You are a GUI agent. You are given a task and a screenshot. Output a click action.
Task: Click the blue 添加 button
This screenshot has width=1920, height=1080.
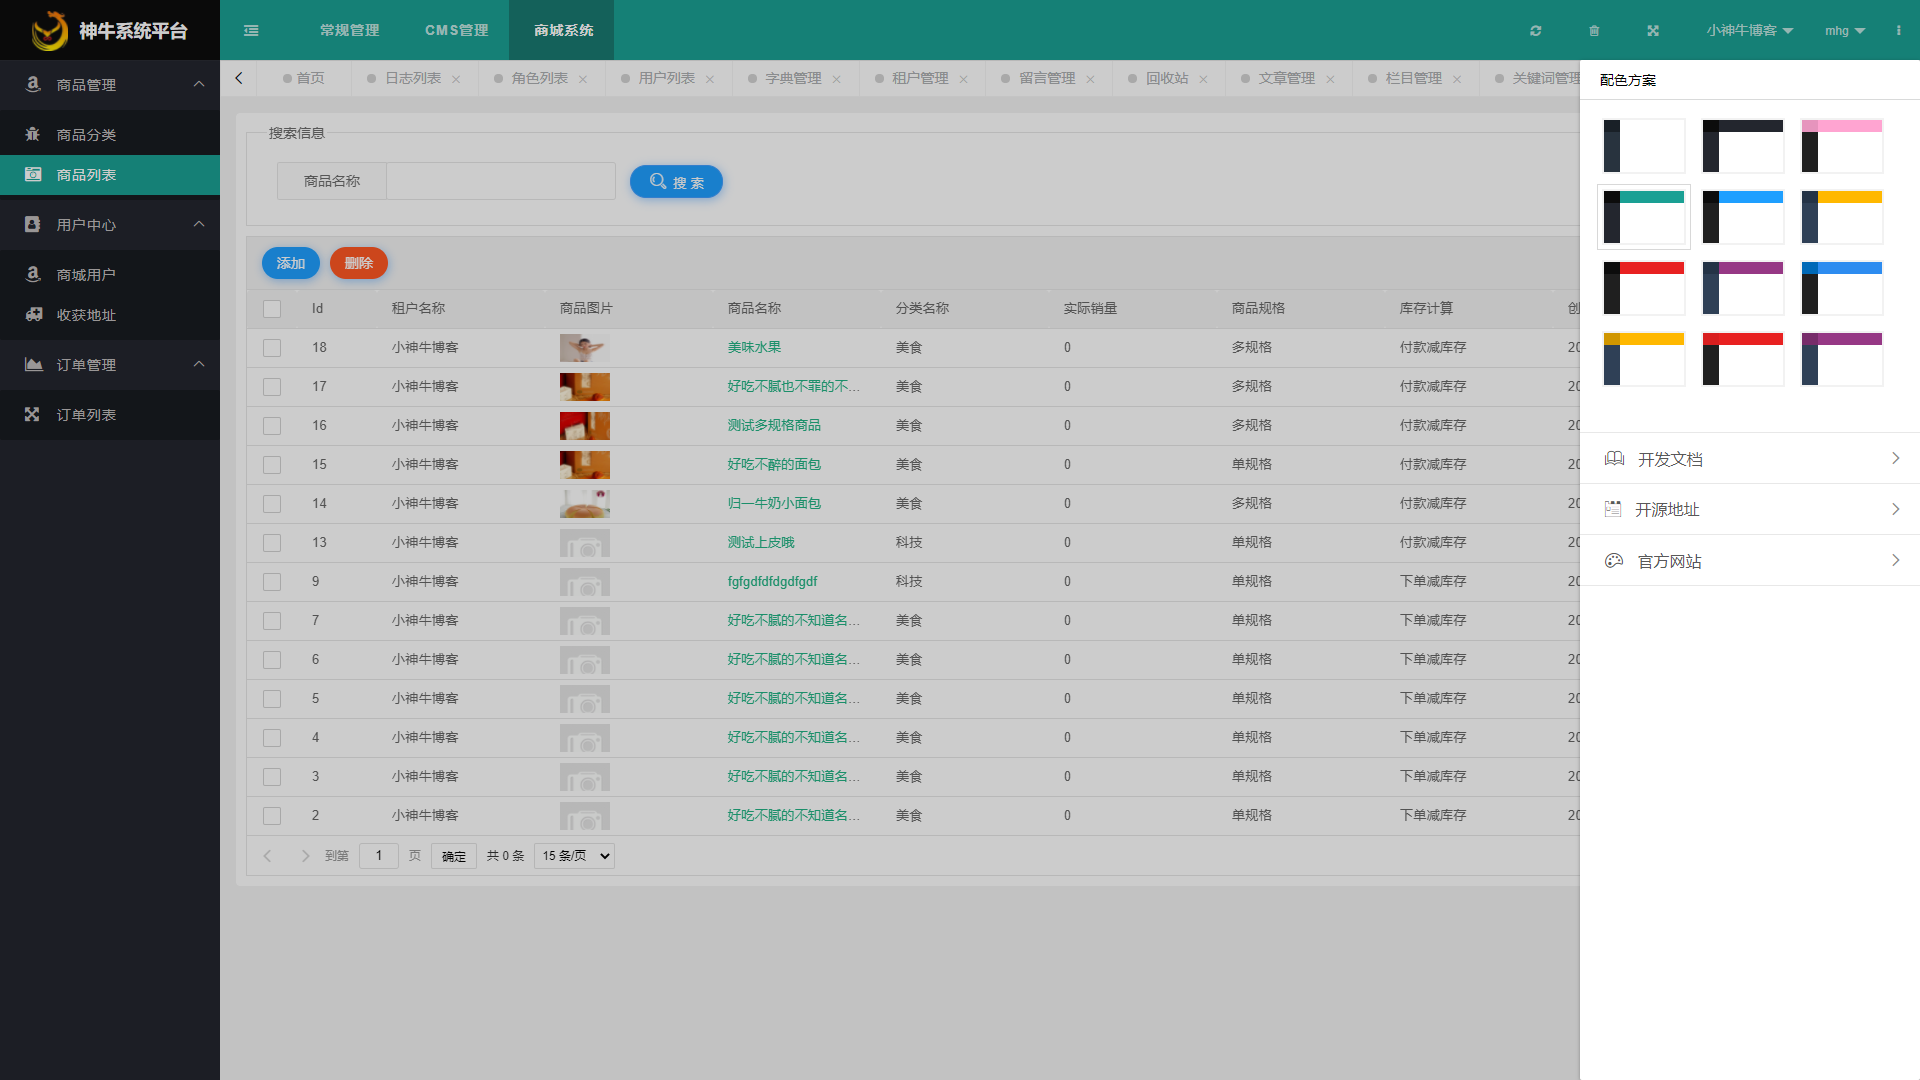[x=290, y=263]
